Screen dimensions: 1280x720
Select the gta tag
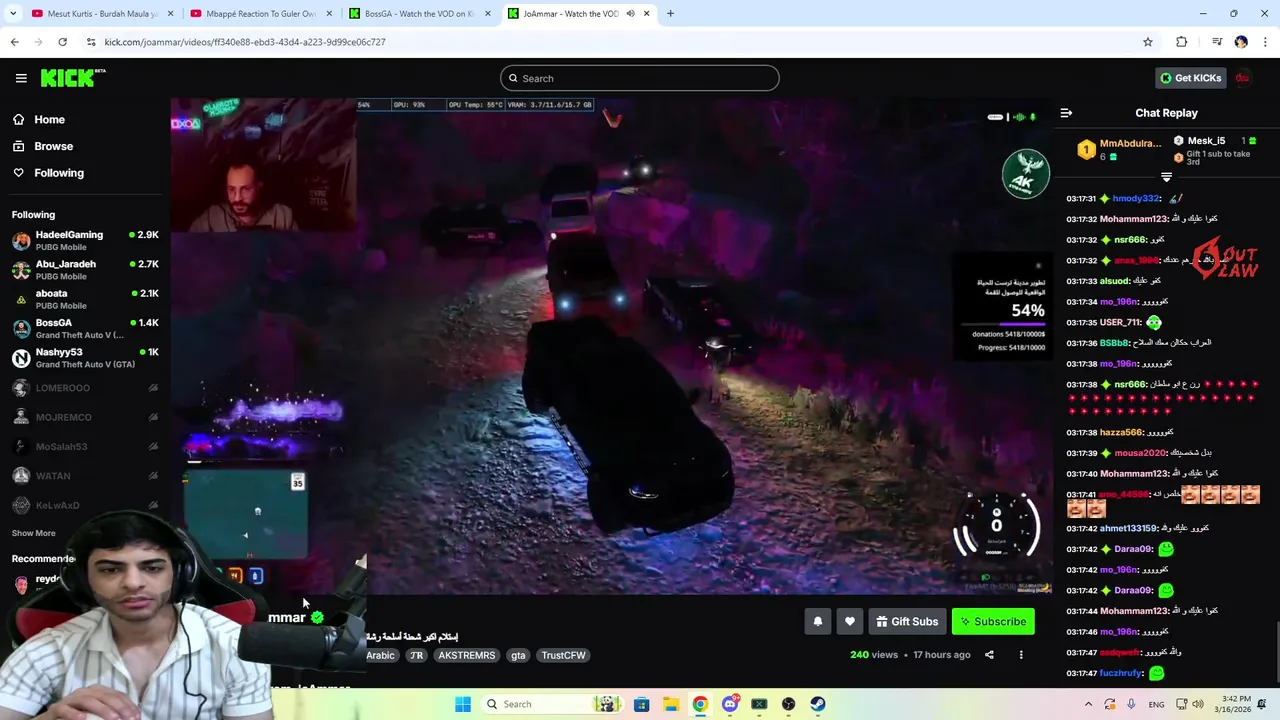pyautogui.click(x=518, y=655)
